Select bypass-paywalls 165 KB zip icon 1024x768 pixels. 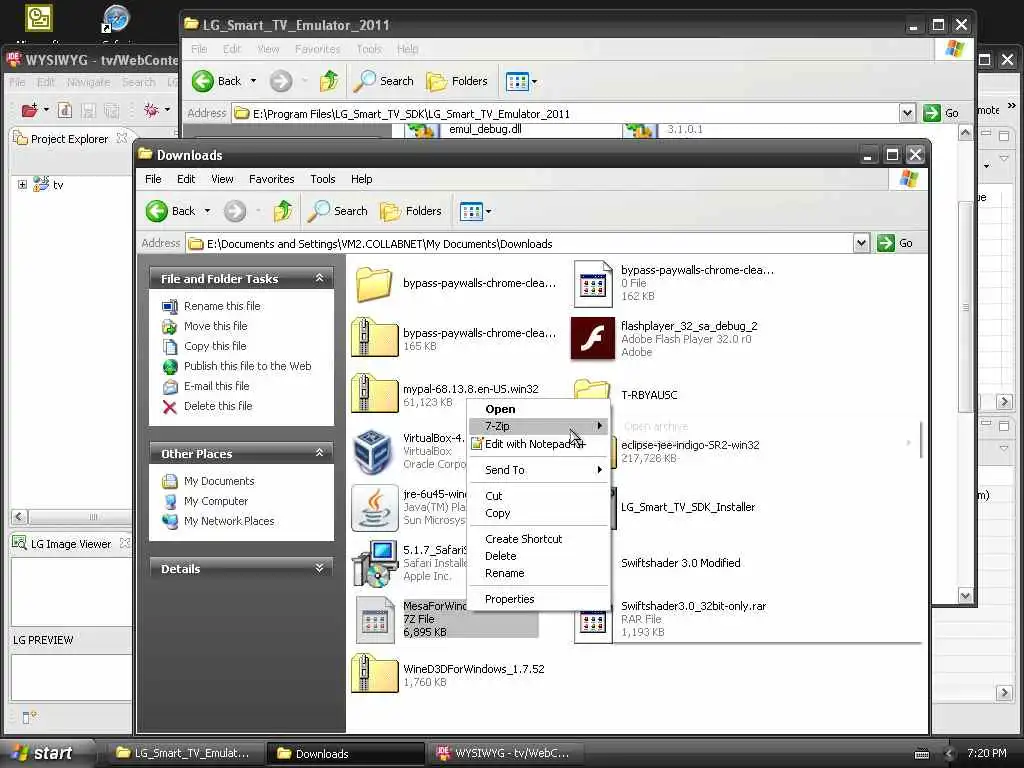[374, 338]
